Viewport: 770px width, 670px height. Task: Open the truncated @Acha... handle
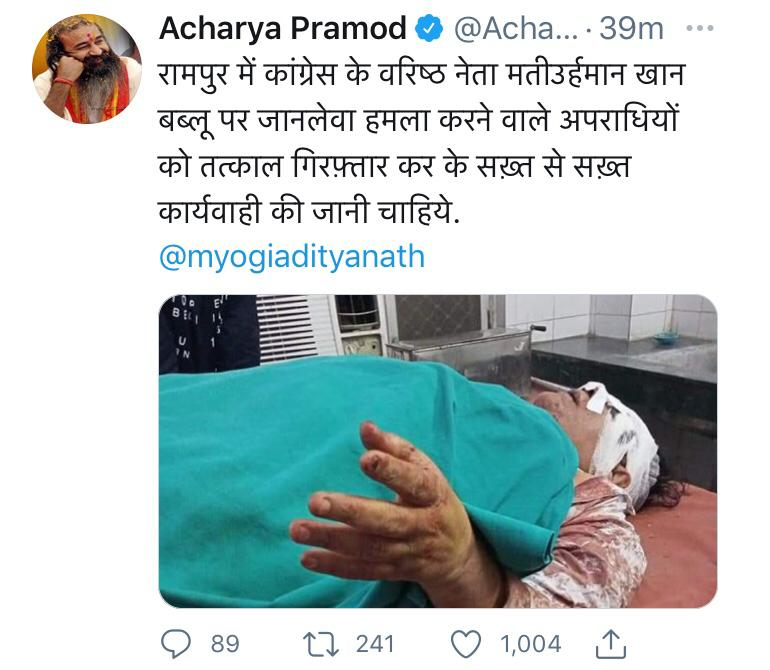point(516,28)
